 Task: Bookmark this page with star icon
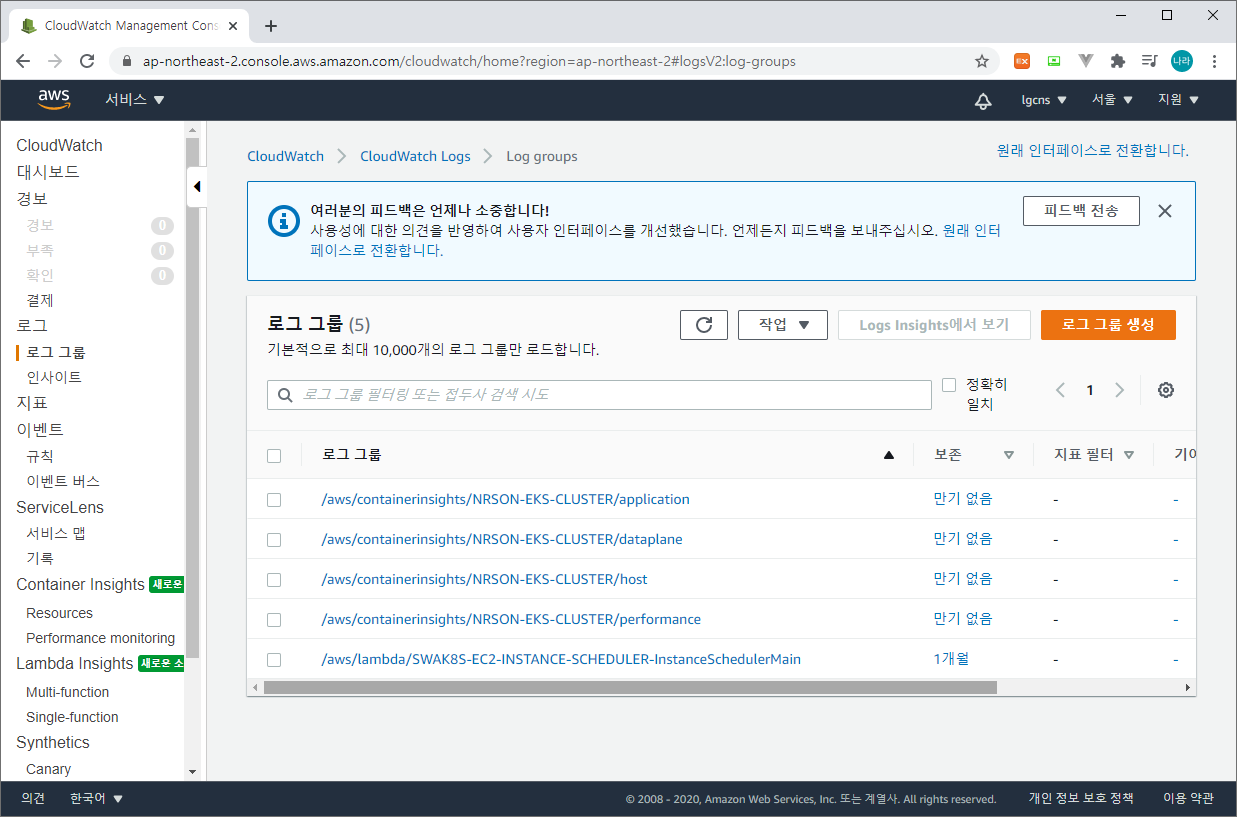point(982,61)
